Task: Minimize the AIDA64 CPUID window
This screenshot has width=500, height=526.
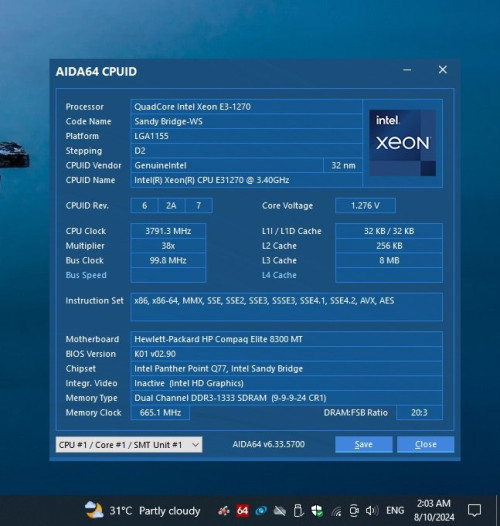Action: tap(407, 70)
